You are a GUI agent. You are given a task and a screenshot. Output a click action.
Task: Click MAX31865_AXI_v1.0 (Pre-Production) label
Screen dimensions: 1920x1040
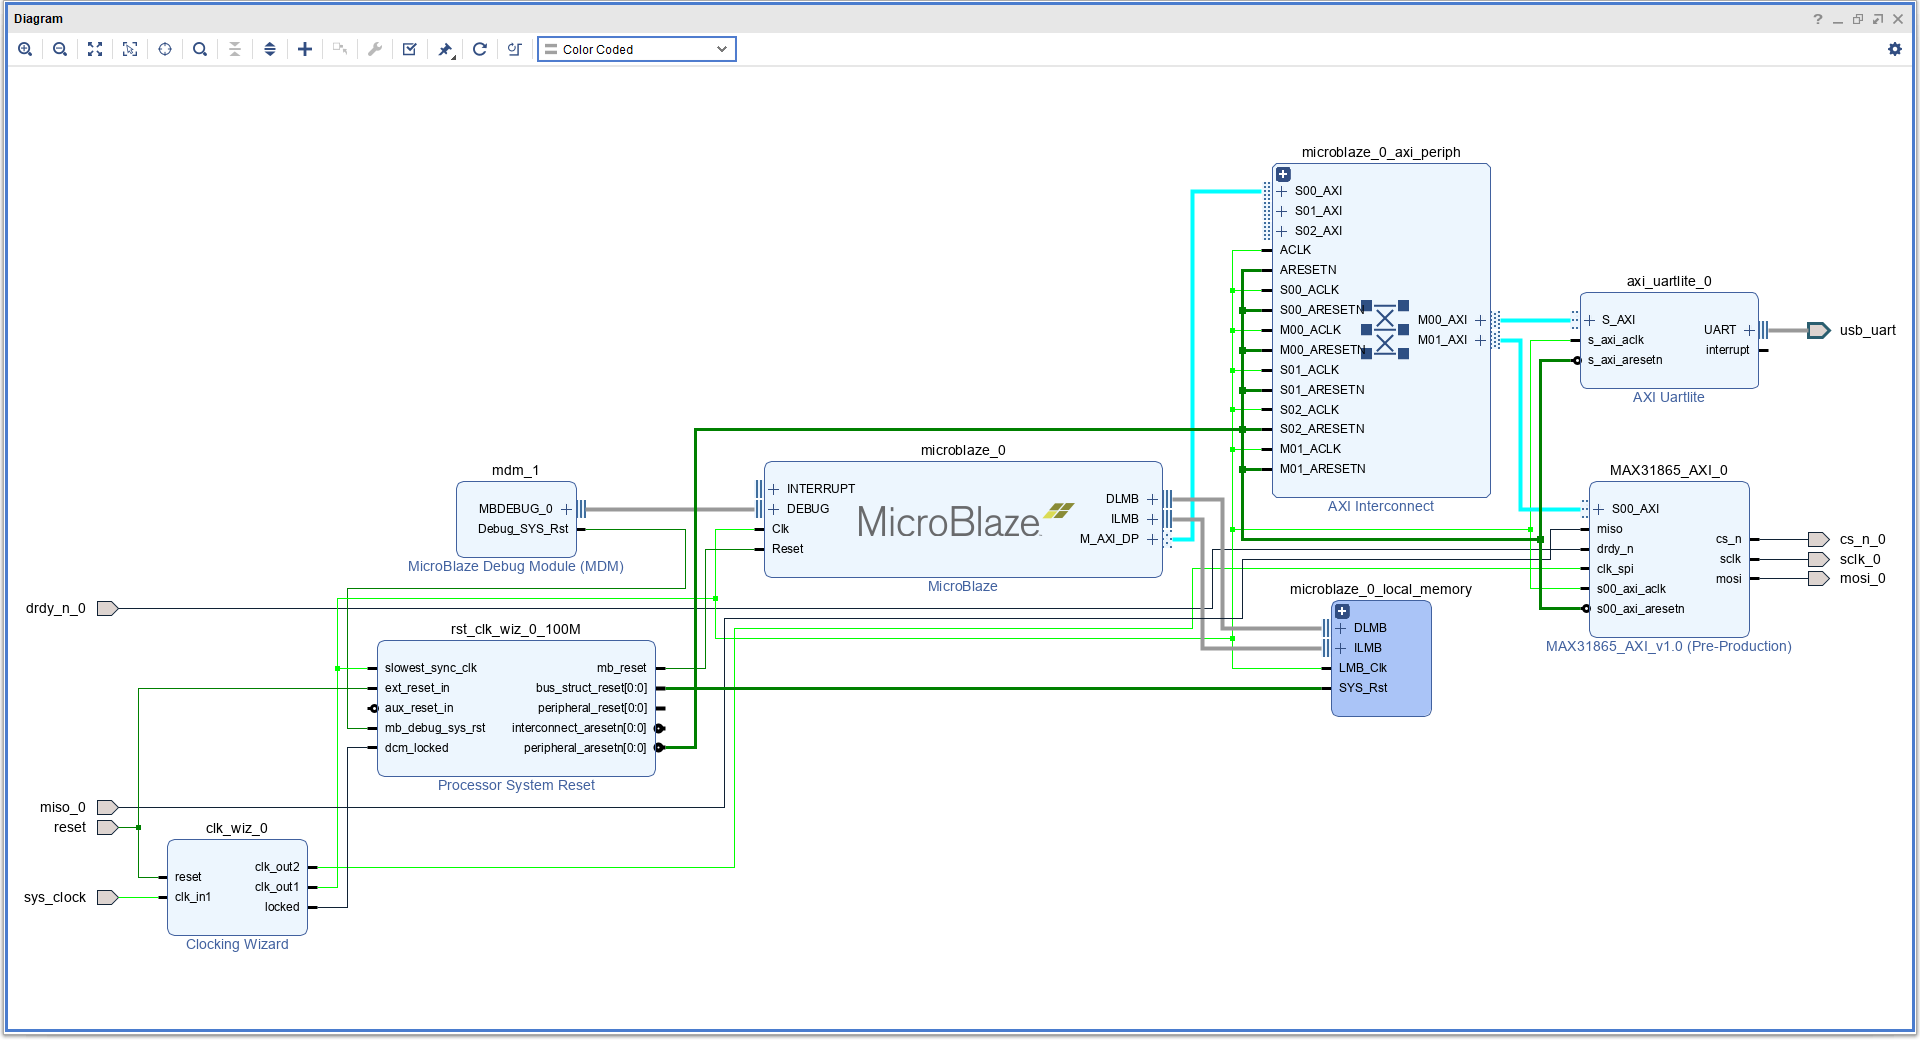tap(1668, 646)
